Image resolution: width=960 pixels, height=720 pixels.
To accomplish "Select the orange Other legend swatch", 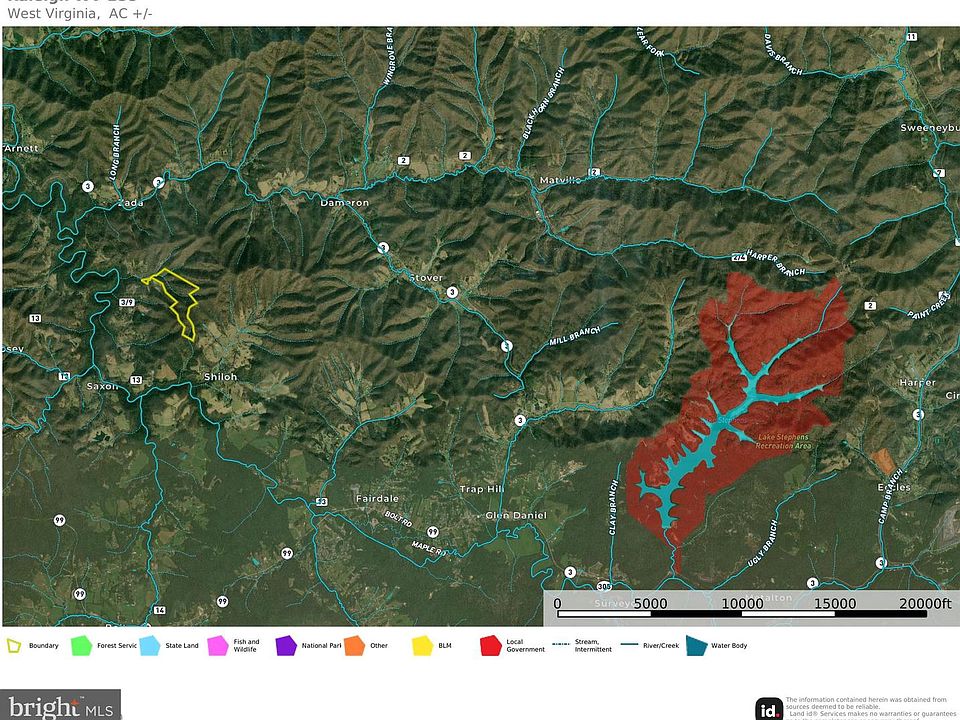I will 354,645.
